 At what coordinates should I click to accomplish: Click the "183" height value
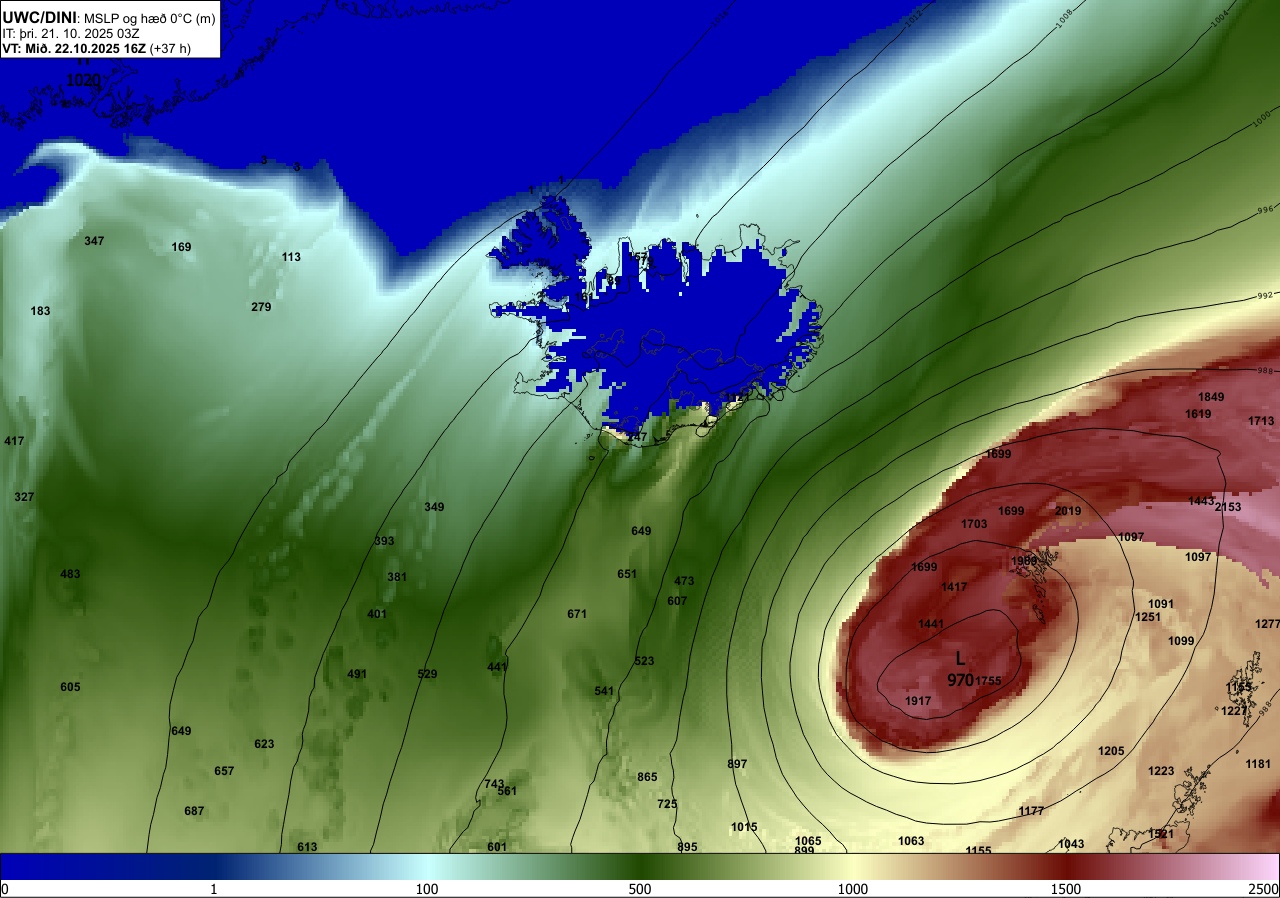coord(40,311)
